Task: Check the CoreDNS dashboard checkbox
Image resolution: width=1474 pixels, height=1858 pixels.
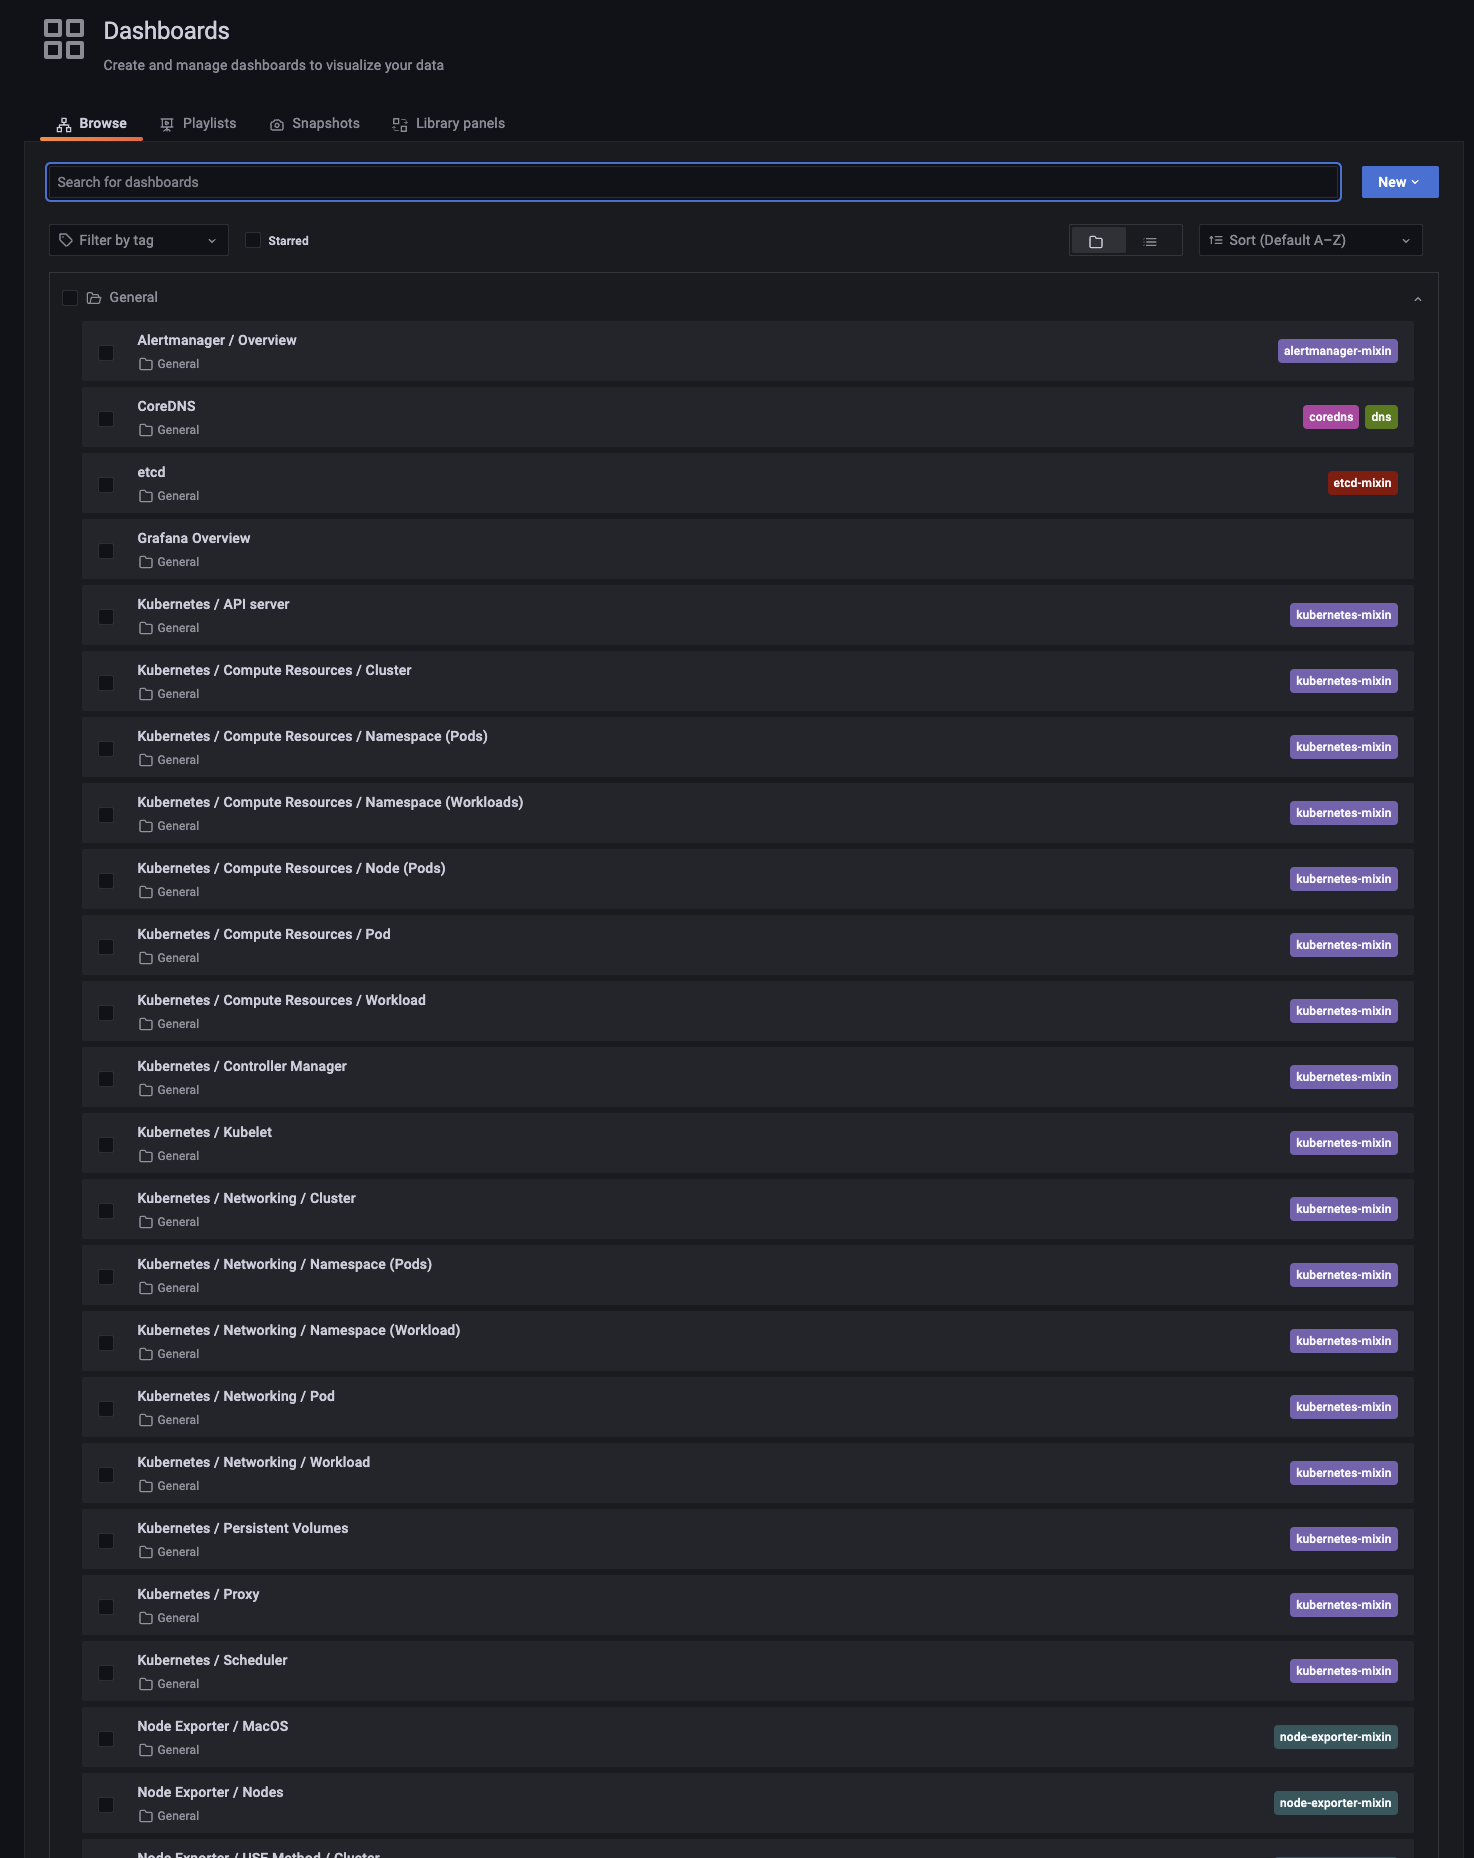Action: click(106, 419)
